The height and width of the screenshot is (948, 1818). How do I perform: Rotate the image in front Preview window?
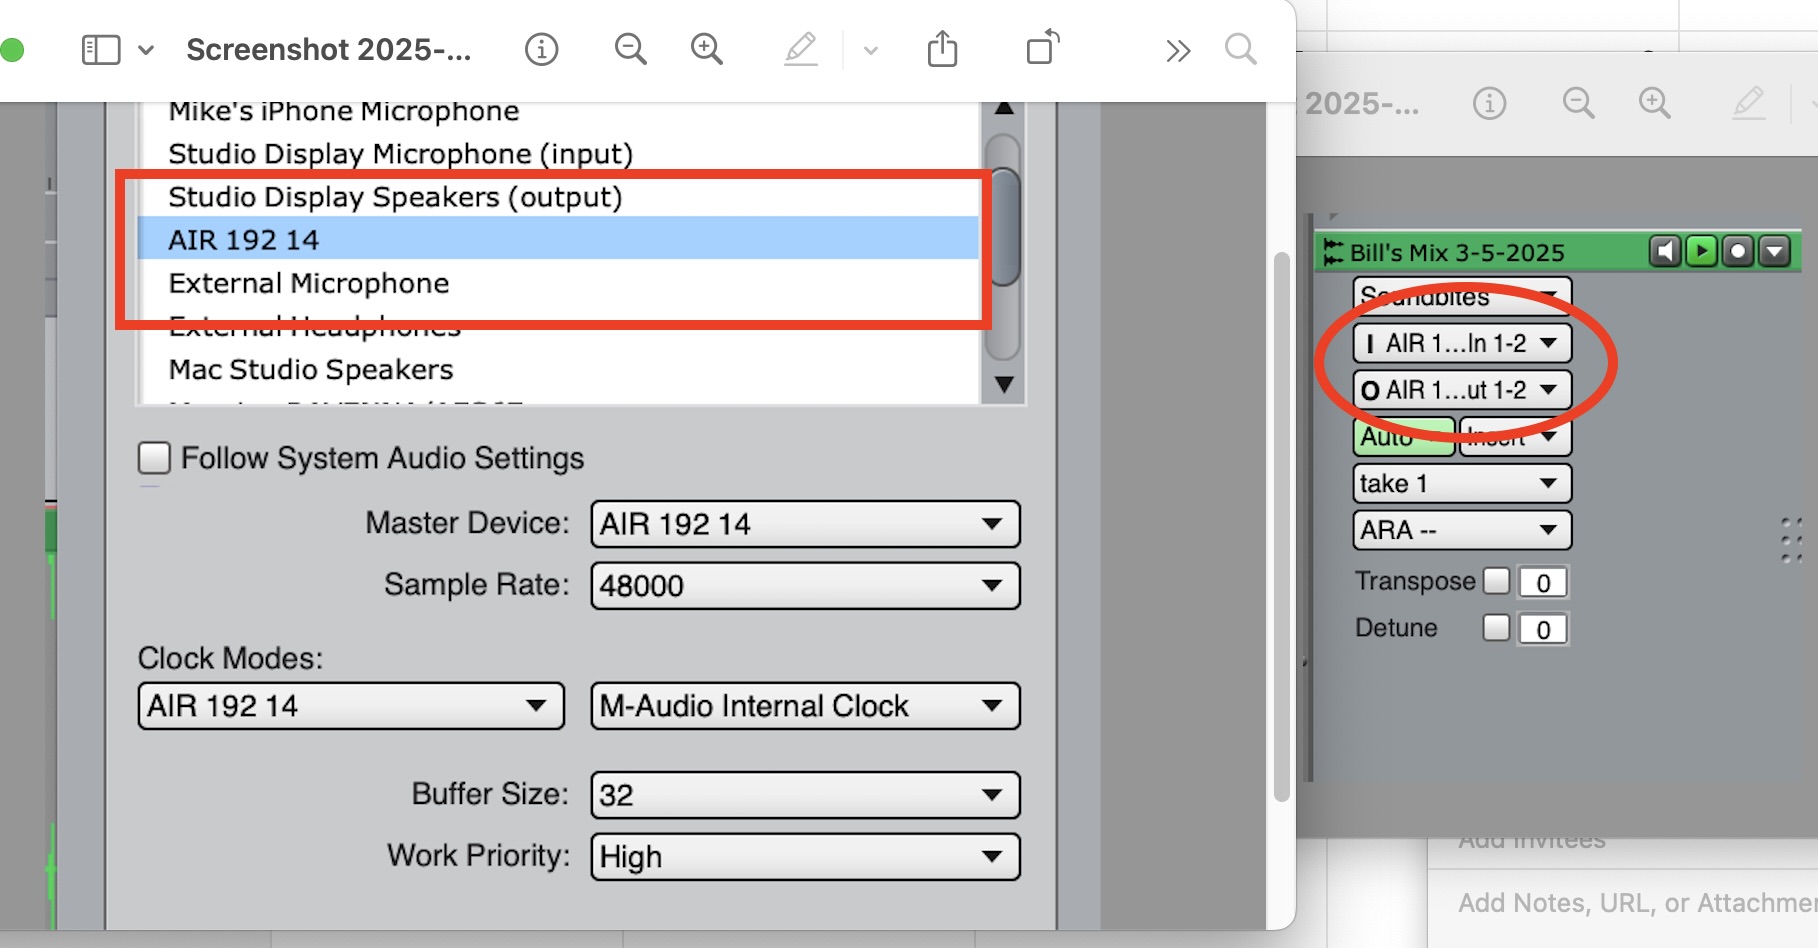tap(1043, 47)
